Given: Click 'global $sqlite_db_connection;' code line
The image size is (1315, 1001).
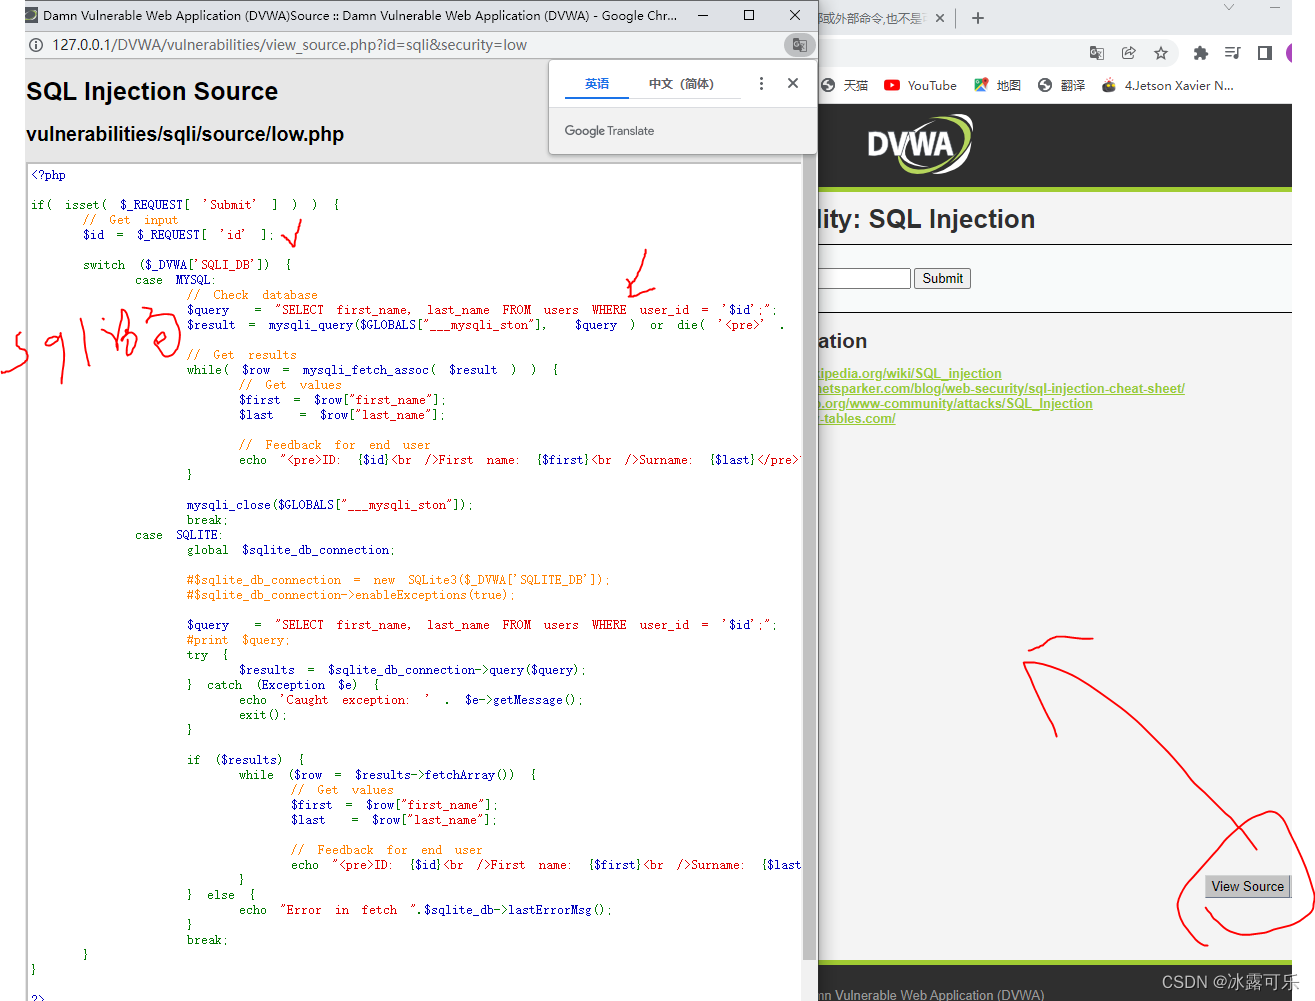Looking at the screenshot, I should (291, 550).
